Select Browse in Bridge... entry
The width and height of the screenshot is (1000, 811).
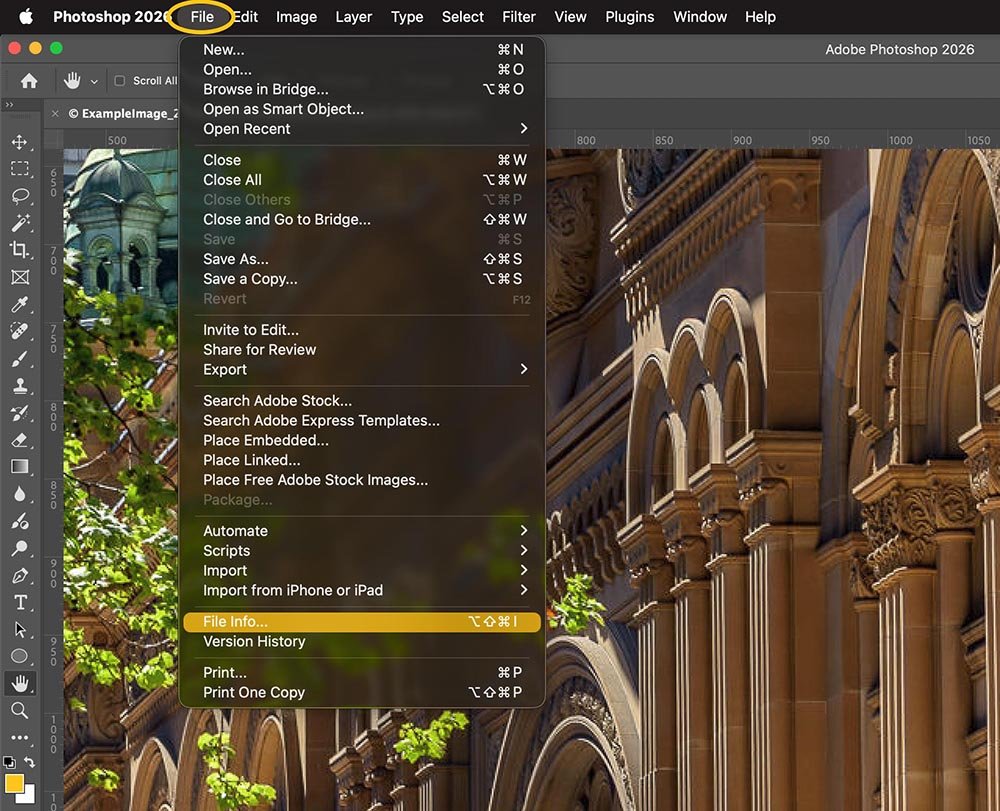click(x=362, y=89)
